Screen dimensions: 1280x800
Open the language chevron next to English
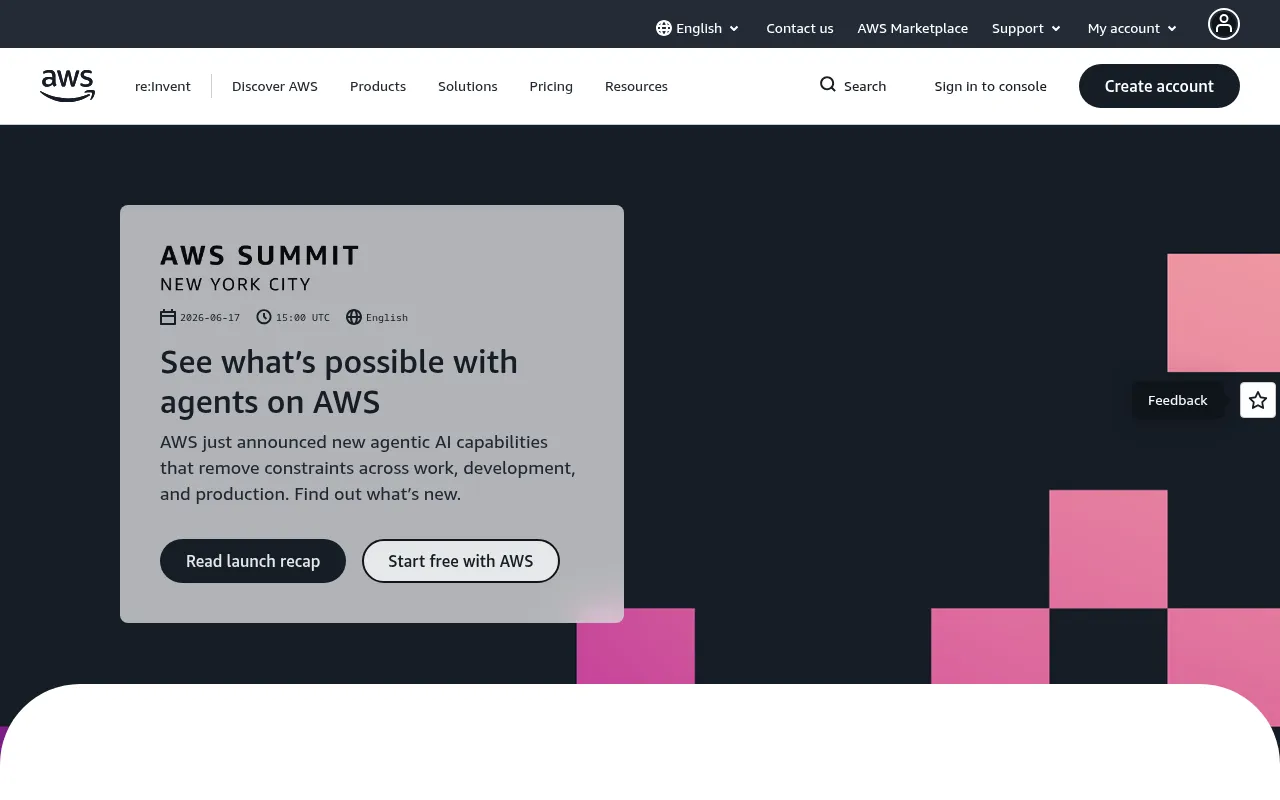(x=734, y=29)
